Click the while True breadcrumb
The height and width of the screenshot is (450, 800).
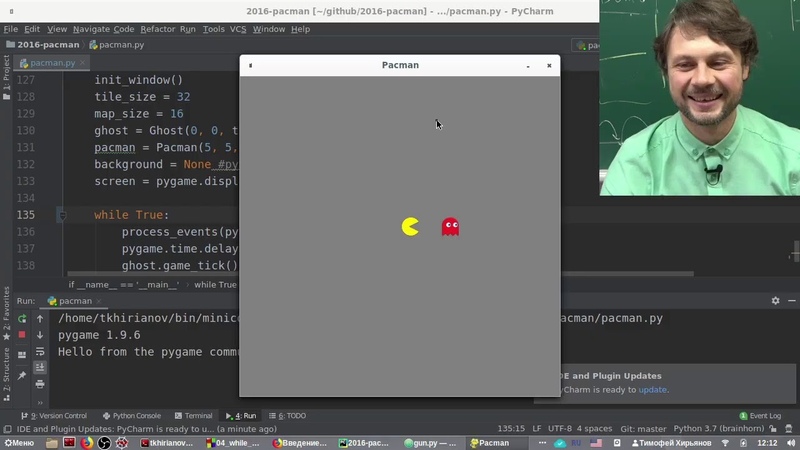(x=215, y=285)
